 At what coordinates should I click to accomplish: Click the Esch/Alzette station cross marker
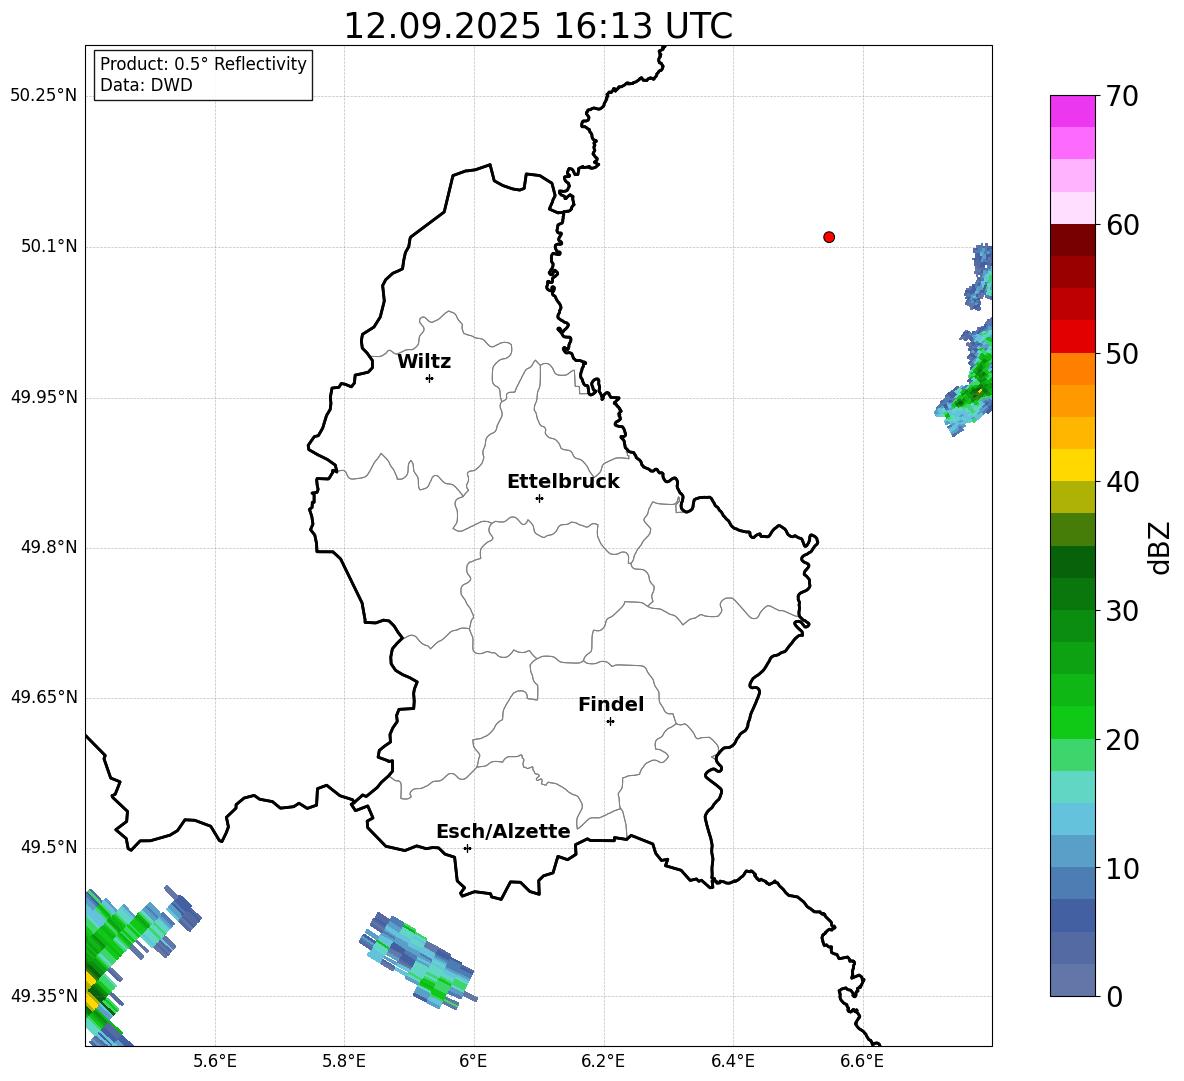(x=467, y=848)
